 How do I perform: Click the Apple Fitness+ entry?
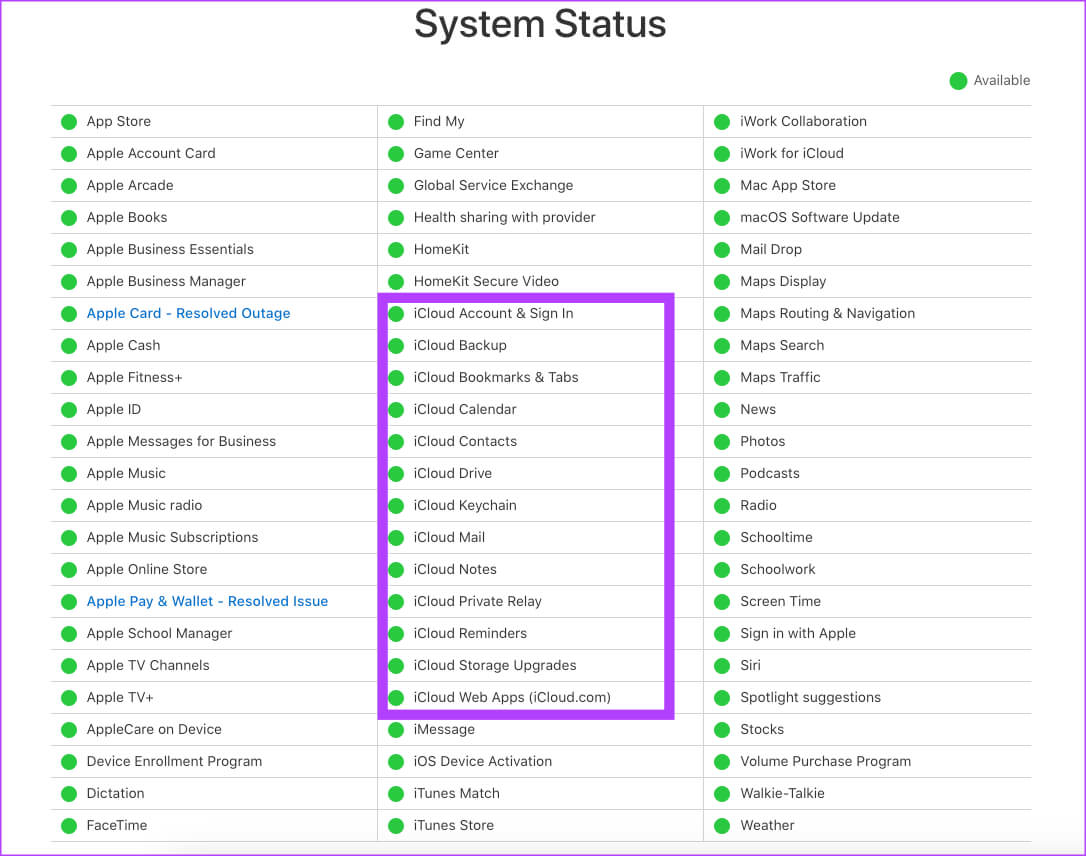coord(134,377)
